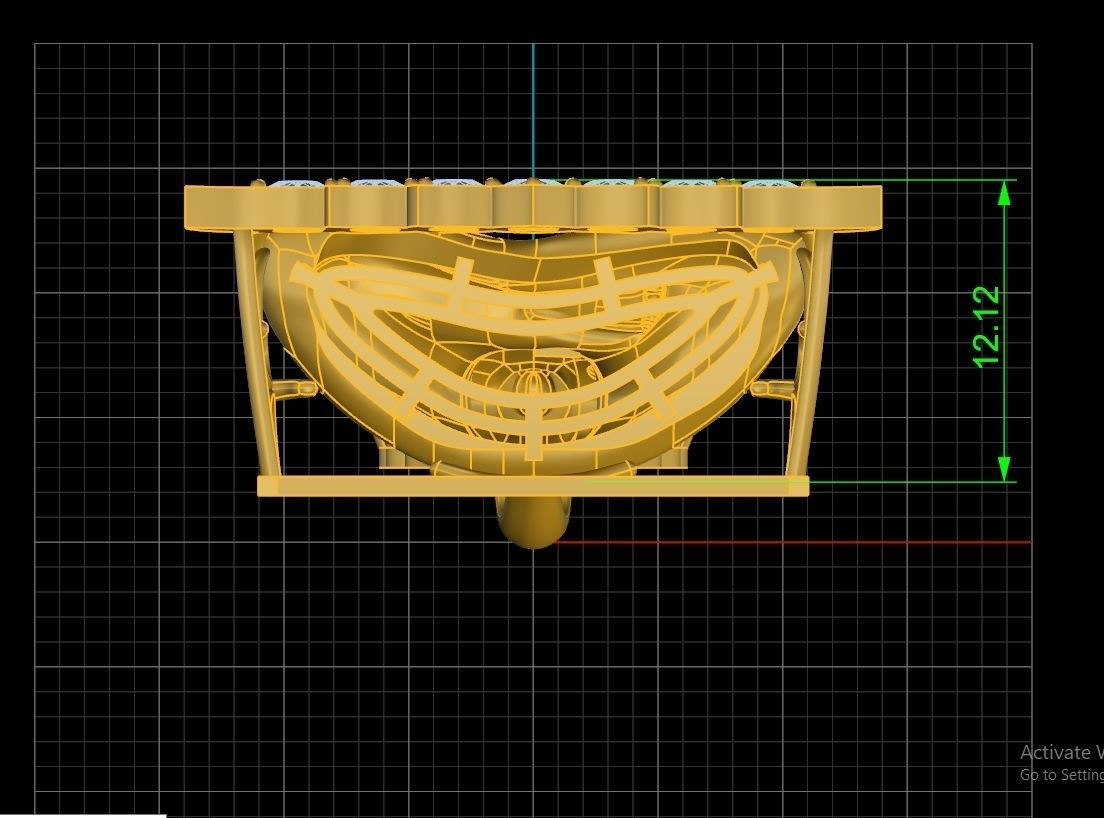Click the upper green dimension arrowhead
This screenshot has width=1104, height=818.
pyautogui.click(x=1005, y=194)
